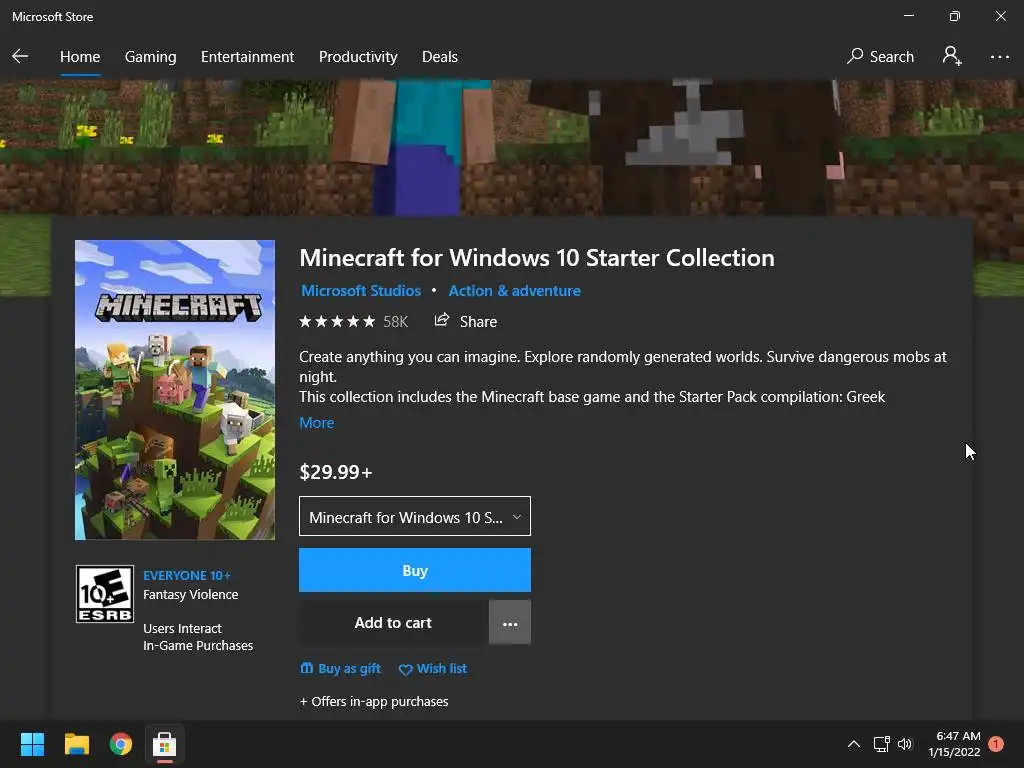Click the Minecraft box art thumbnail
This screenshot has height=768, width=1024.
click(175, 390)
